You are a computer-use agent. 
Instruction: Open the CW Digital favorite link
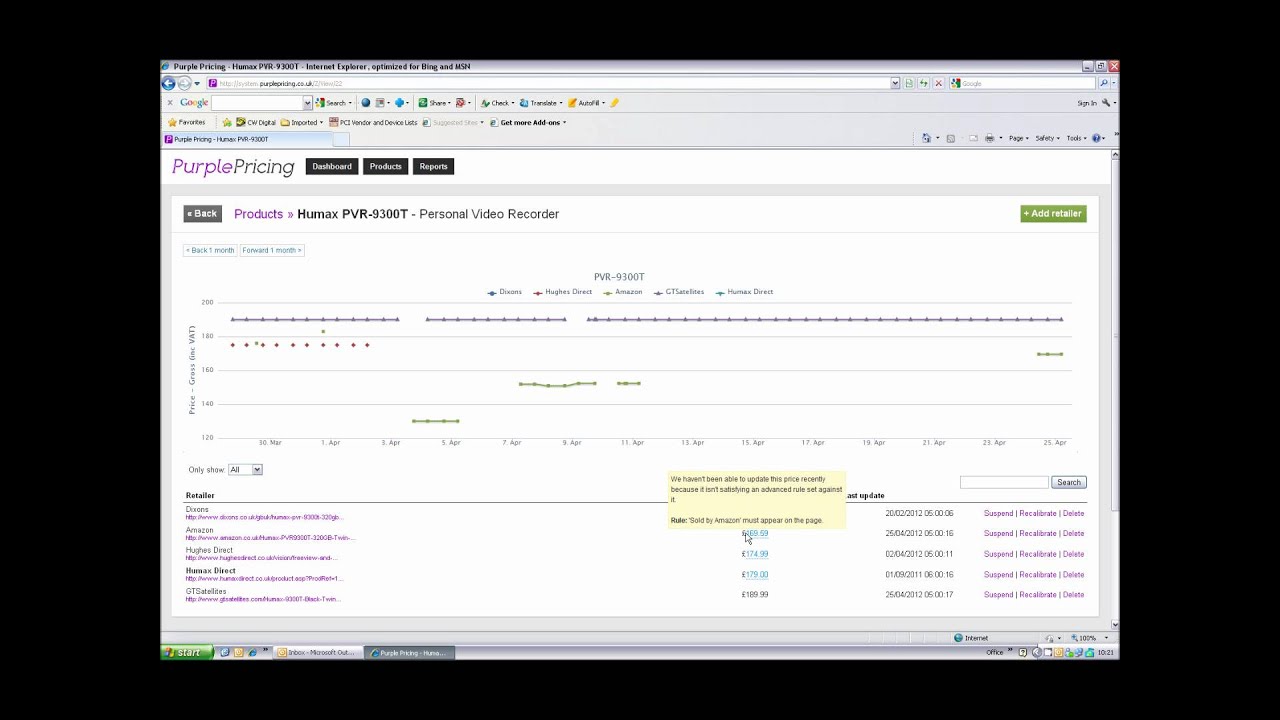(255, 122)
